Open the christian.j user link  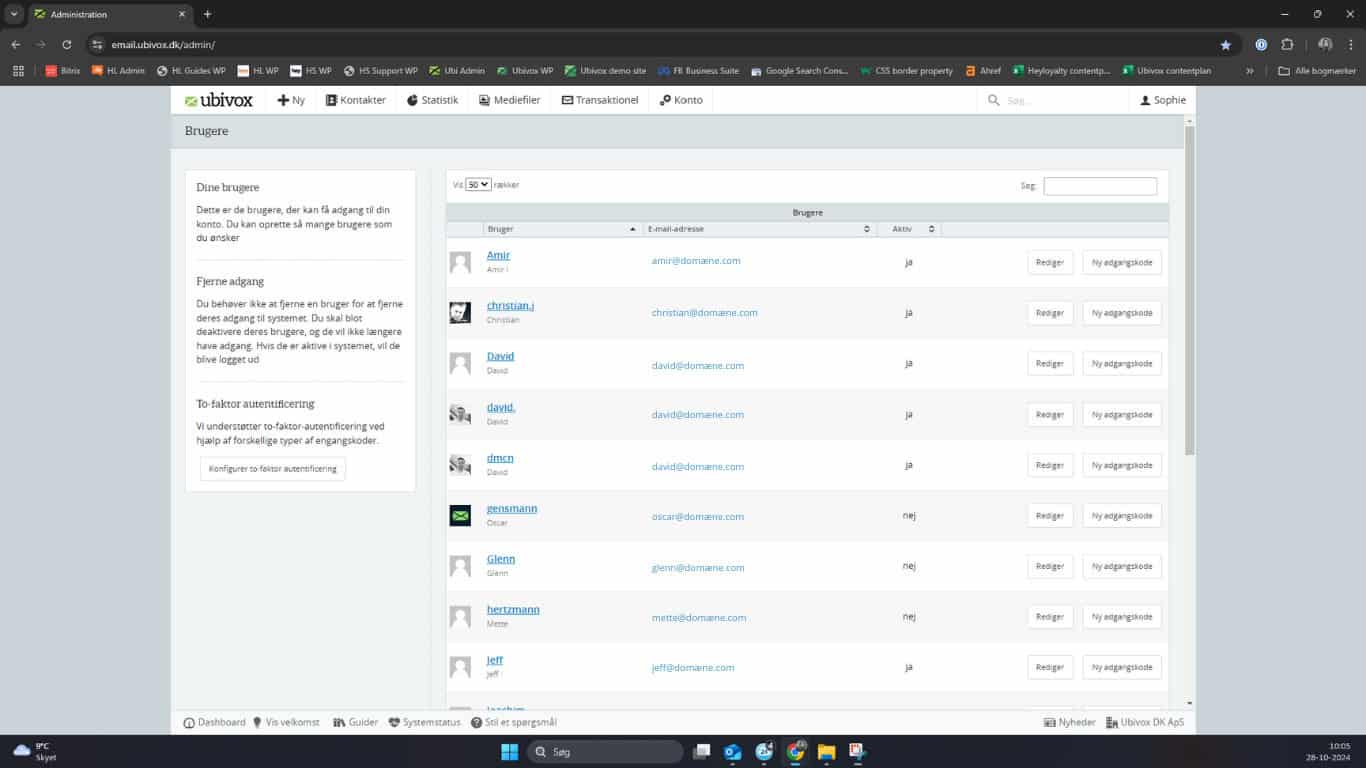coord(510,305)
